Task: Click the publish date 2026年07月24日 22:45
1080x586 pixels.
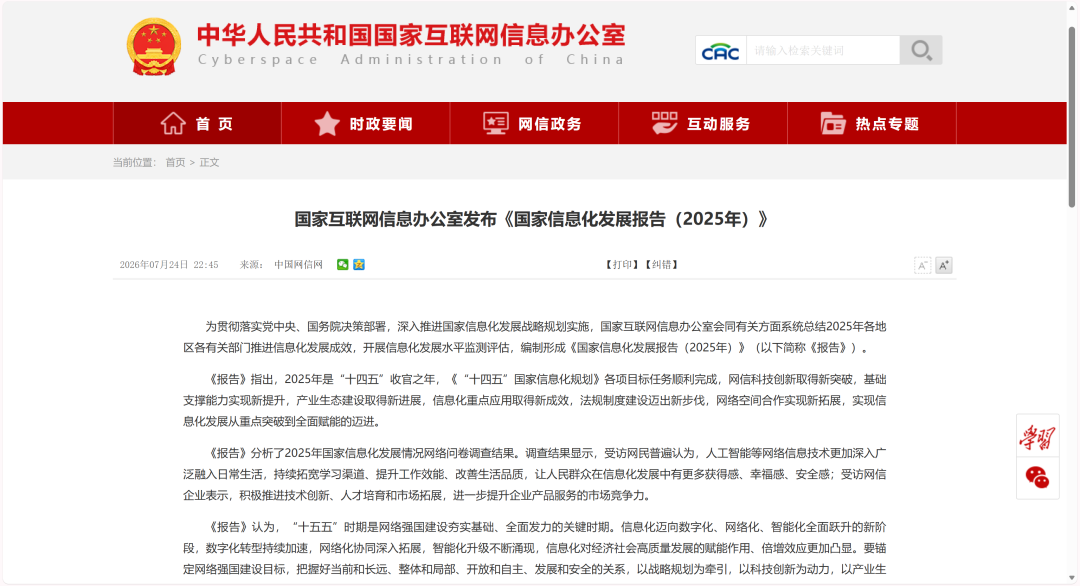Action: (x=169, y=264)
